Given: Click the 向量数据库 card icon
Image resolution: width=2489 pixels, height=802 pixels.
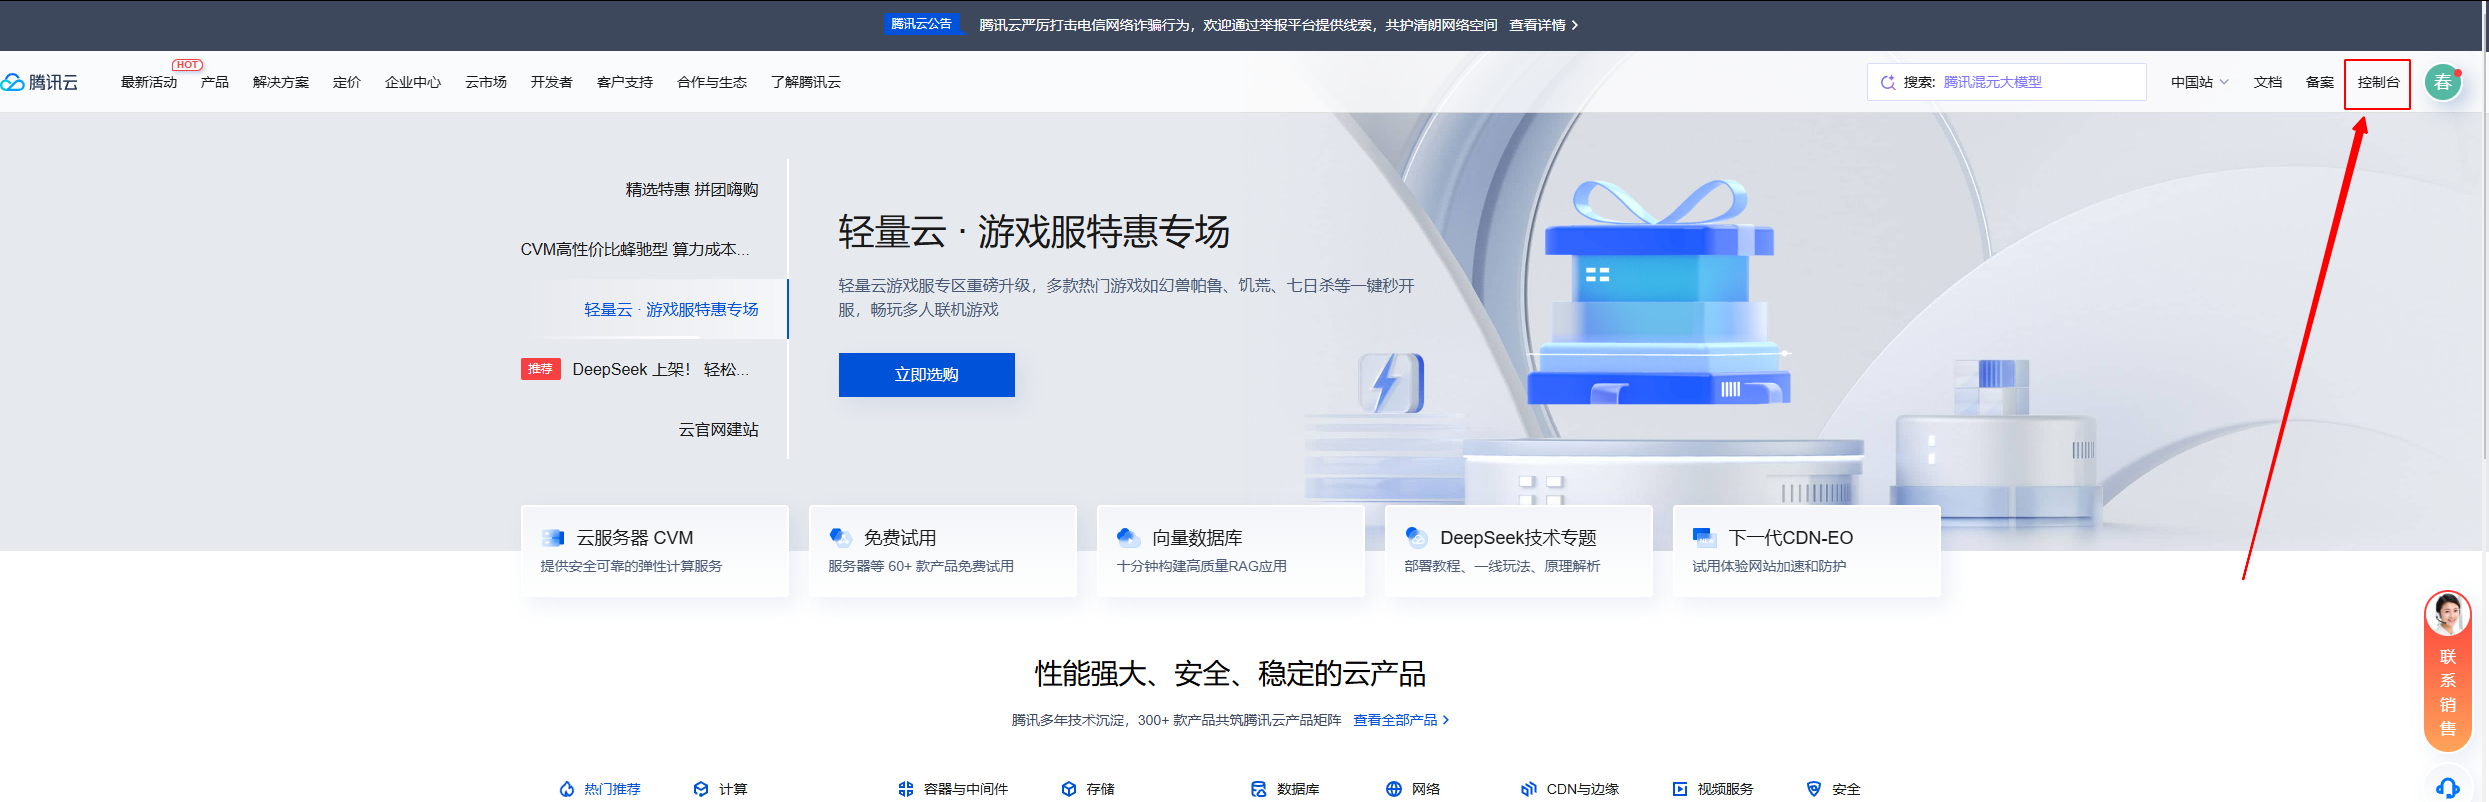Looking at the screenshot, I should click(1129, 538).
